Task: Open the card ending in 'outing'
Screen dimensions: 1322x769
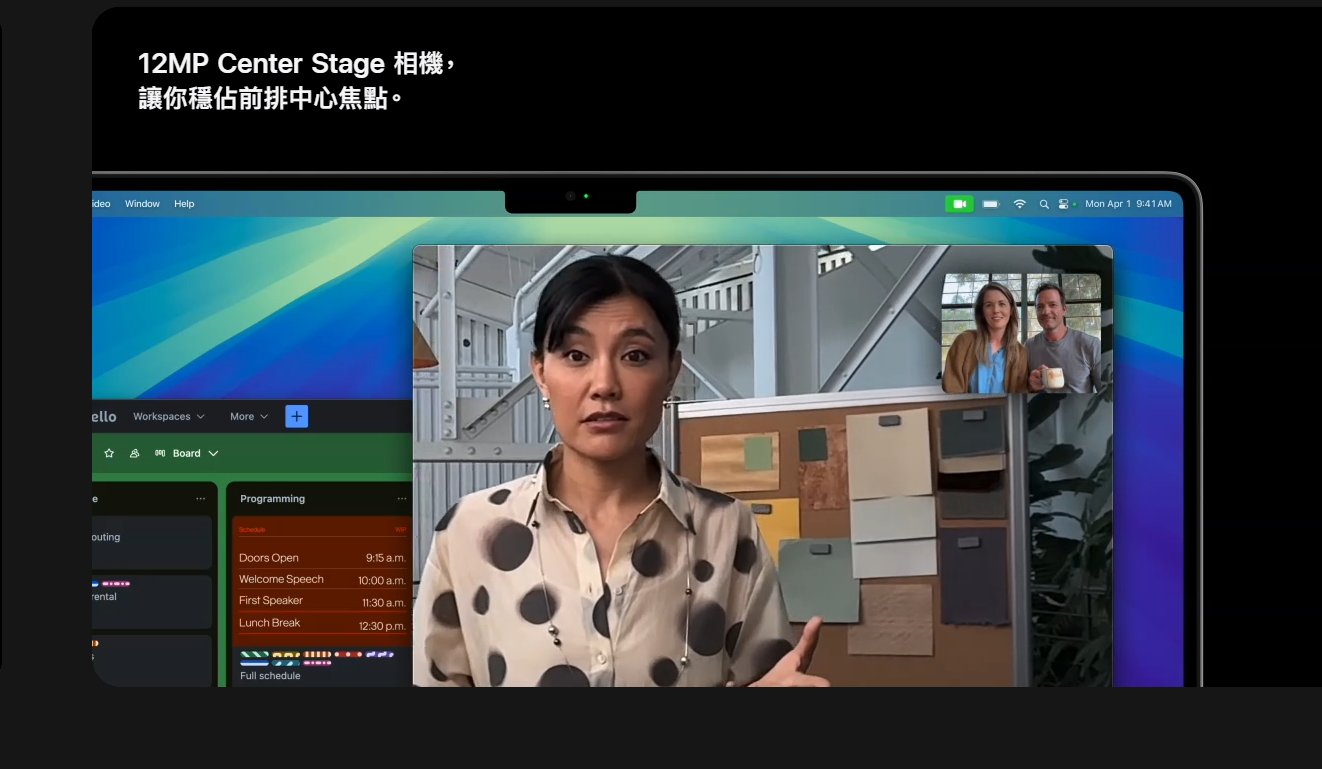Action: click(x=152, y=543)
